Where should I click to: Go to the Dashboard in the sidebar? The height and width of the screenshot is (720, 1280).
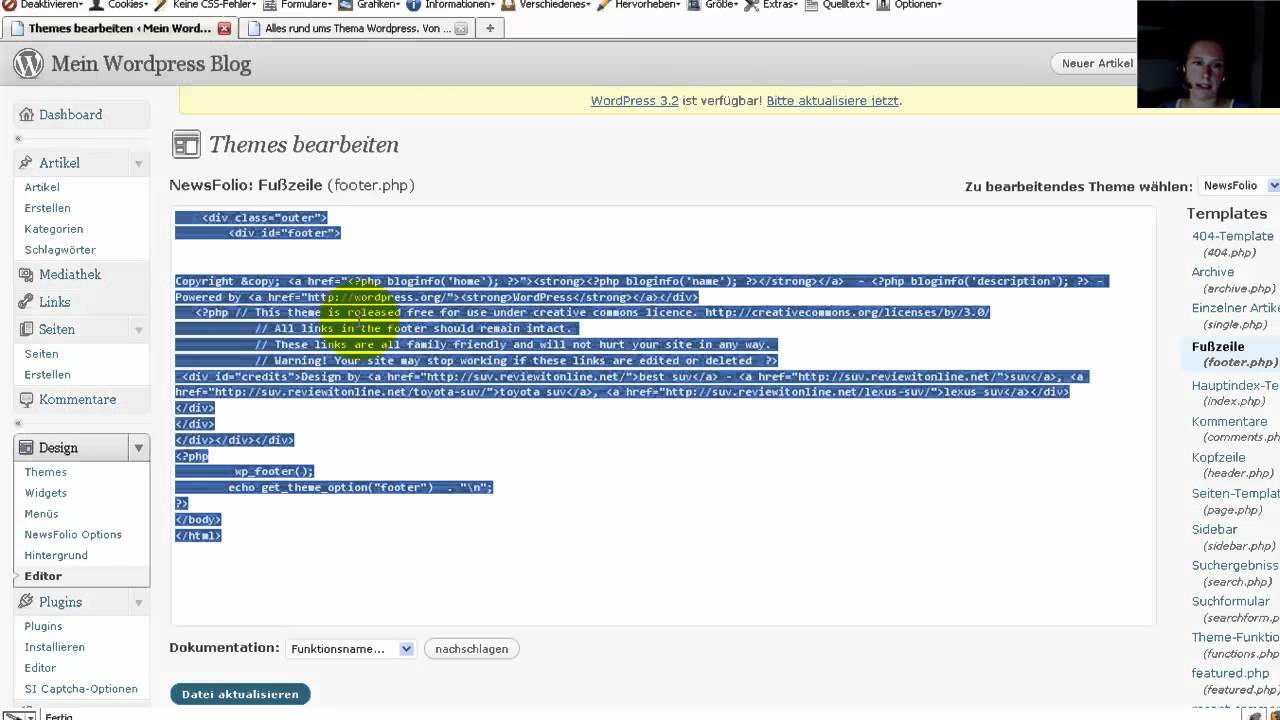tap(70, 115)
